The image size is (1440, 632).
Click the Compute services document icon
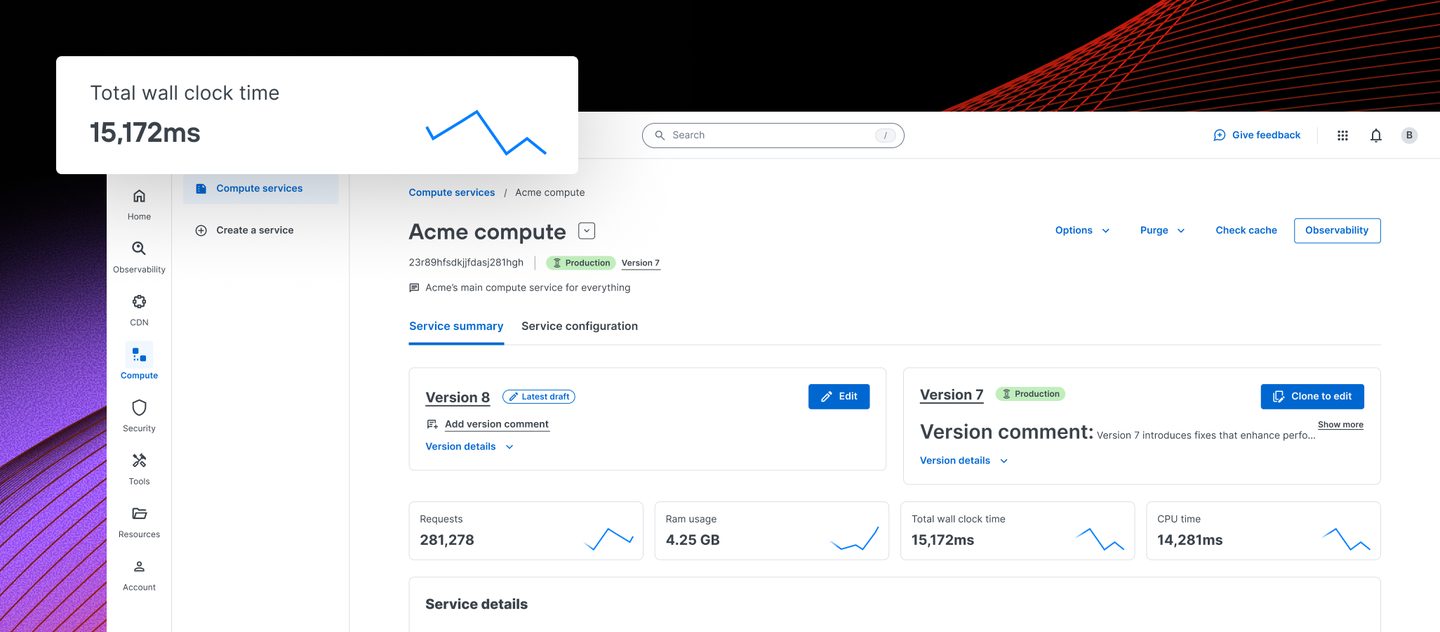[x=201, y=188]
